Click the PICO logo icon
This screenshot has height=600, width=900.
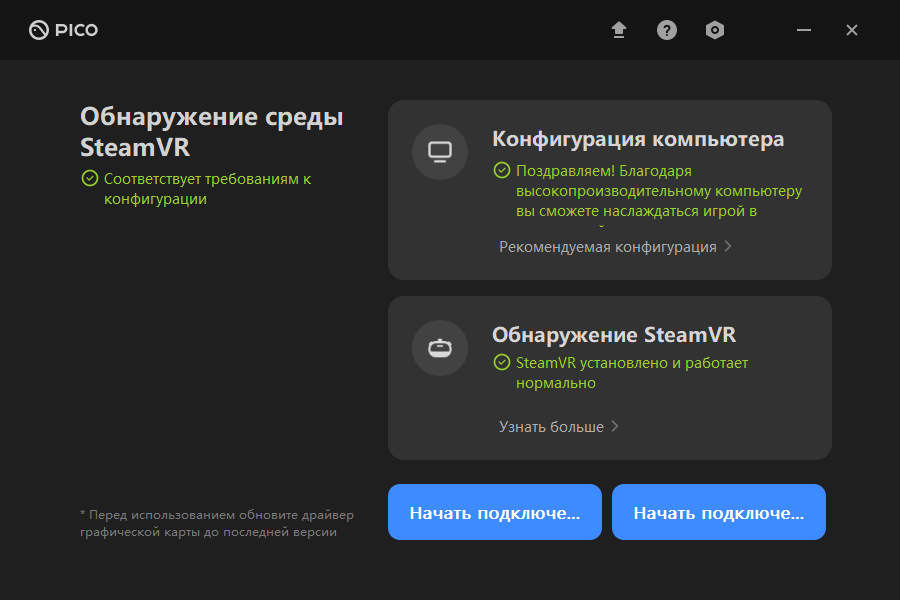pyautogui.click(x=39, y=30)
